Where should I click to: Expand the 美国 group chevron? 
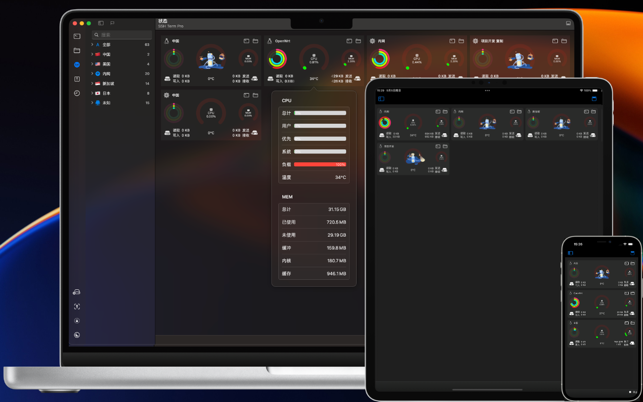point(92,64)
